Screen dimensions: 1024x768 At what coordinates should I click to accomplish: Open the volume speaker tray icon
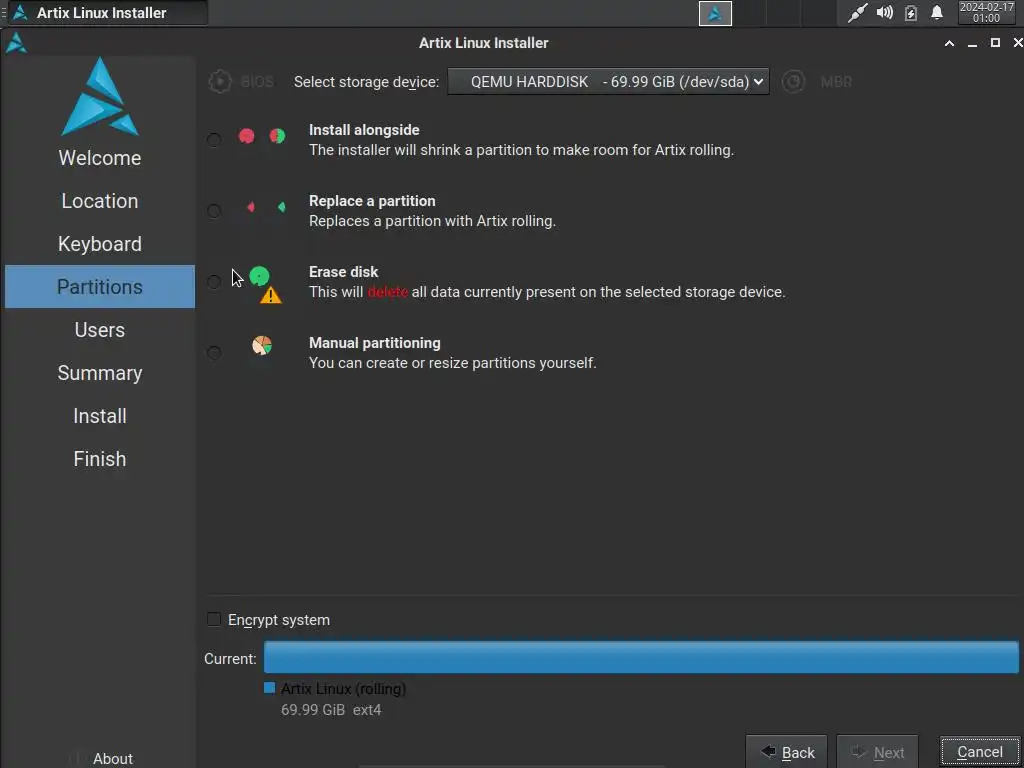[884, 13]
